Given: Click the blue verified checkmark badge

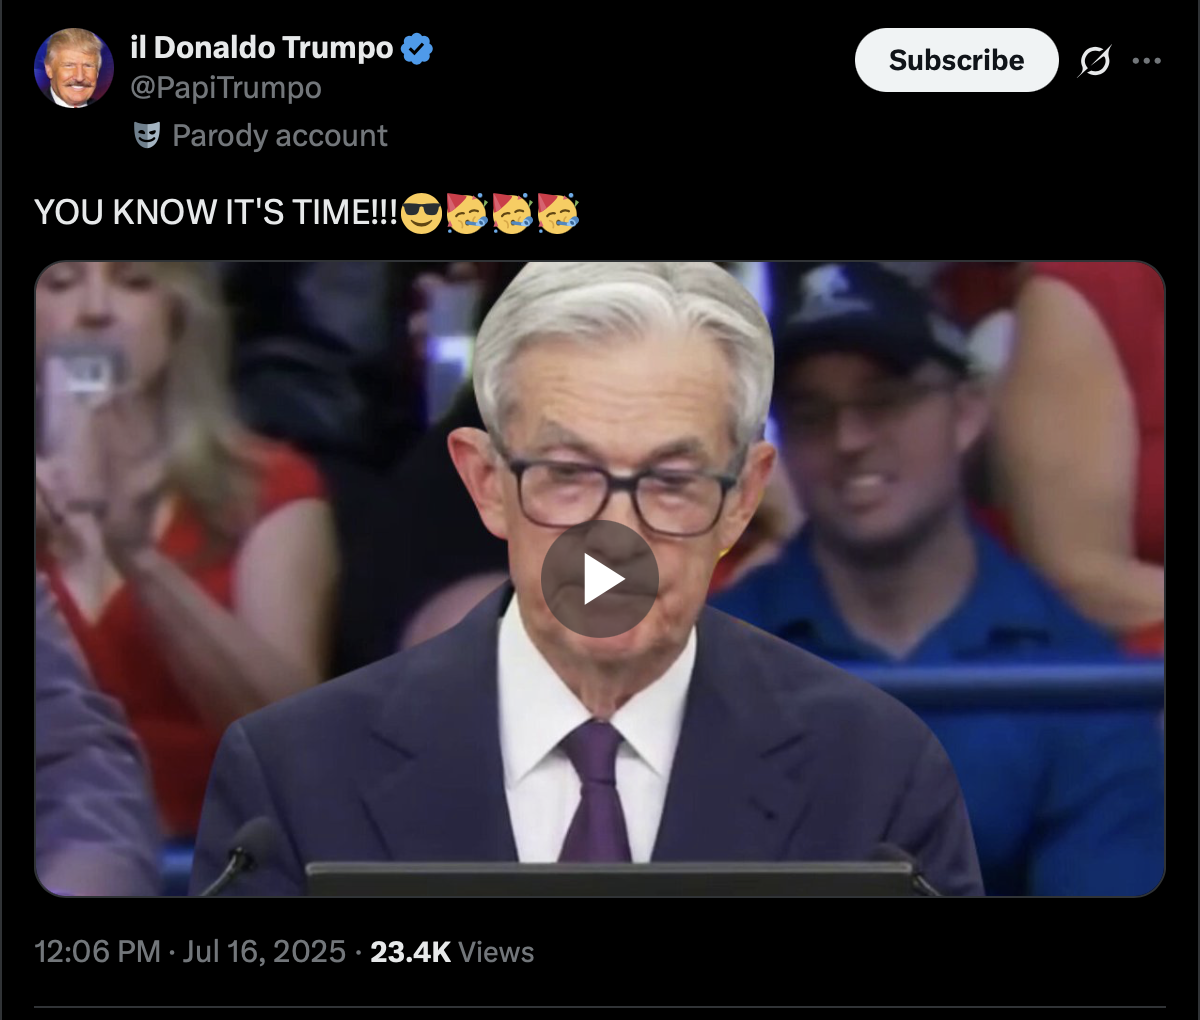Looking at the screenshot, I should 417,48.
